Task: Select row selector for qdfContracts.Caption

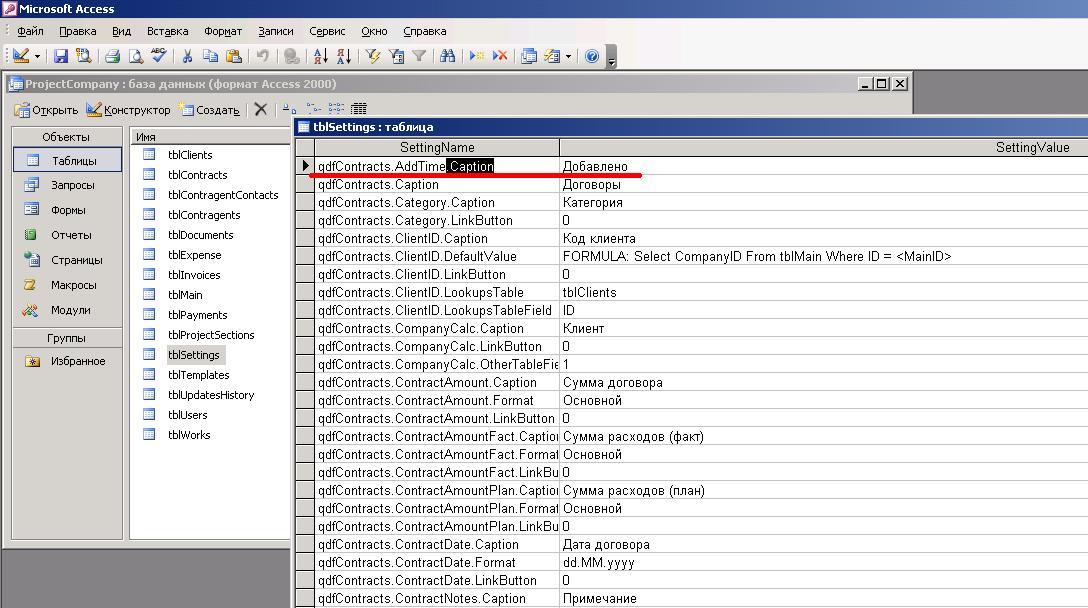Action: 305,185
